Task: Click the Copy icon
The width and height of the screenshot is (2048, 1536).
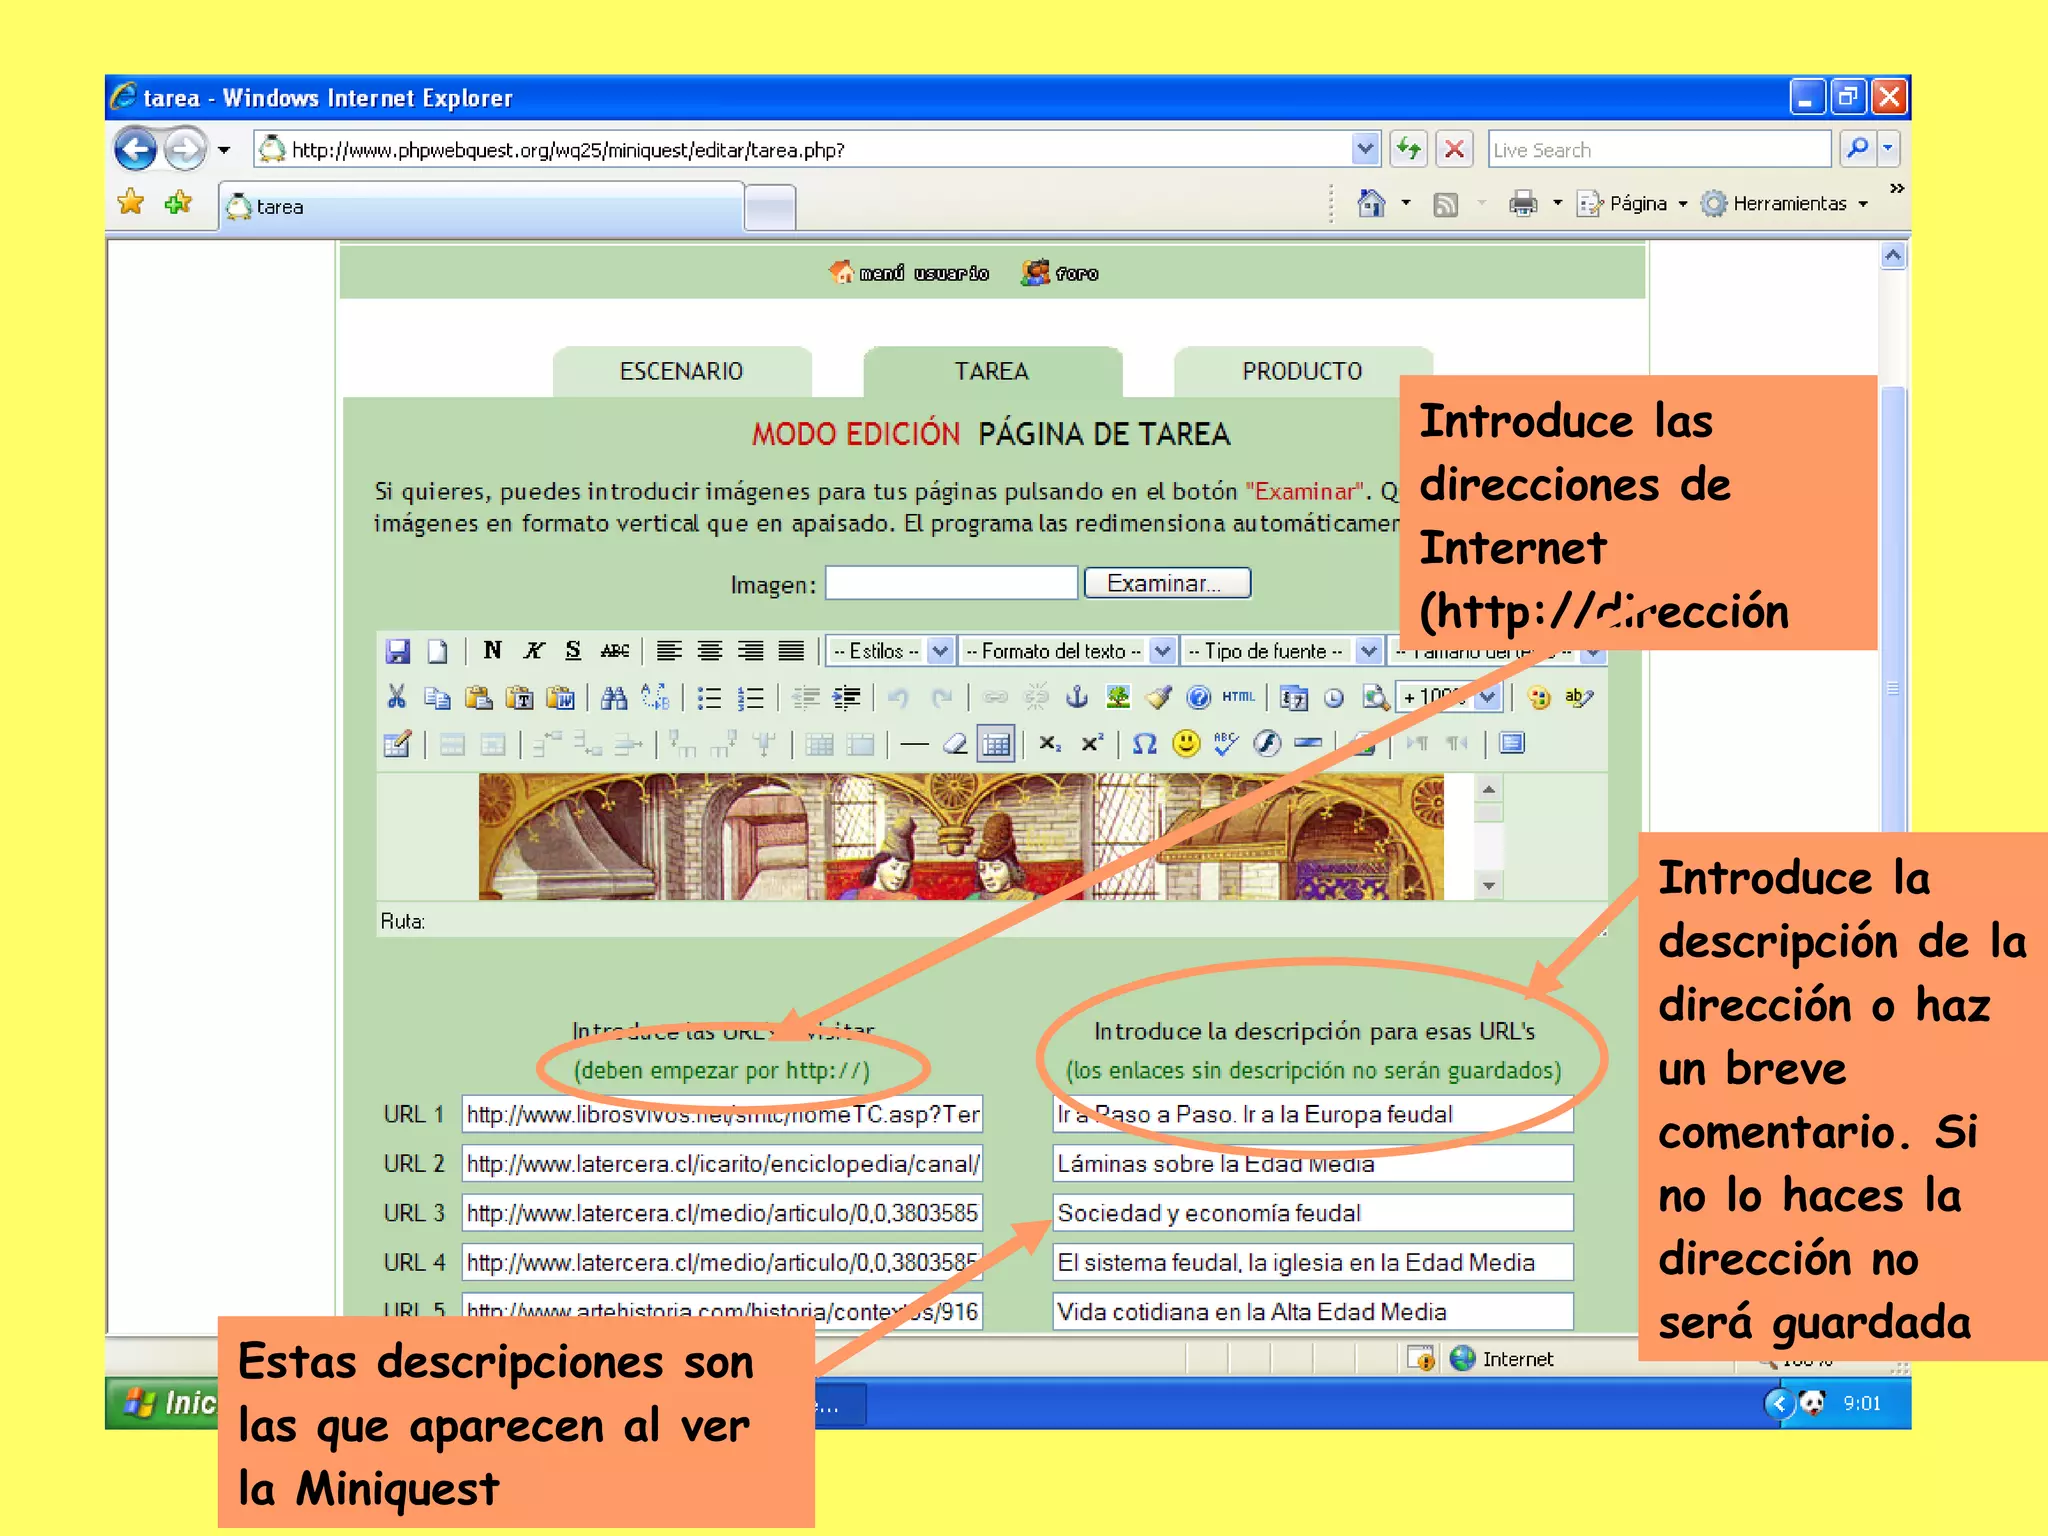Action: pos(437,697)
